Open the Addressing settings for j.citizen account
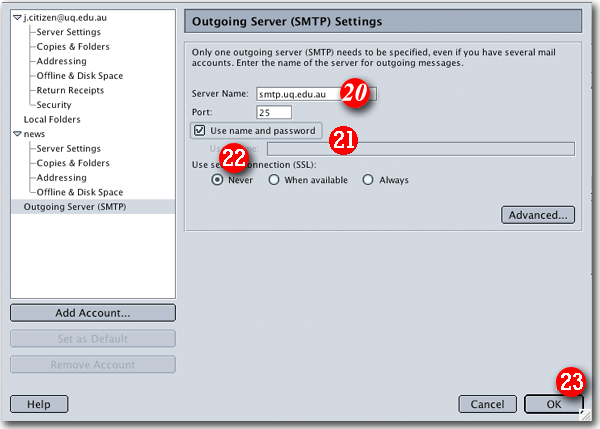The width and height of the screenshot is (600, 429). point(61,61)
